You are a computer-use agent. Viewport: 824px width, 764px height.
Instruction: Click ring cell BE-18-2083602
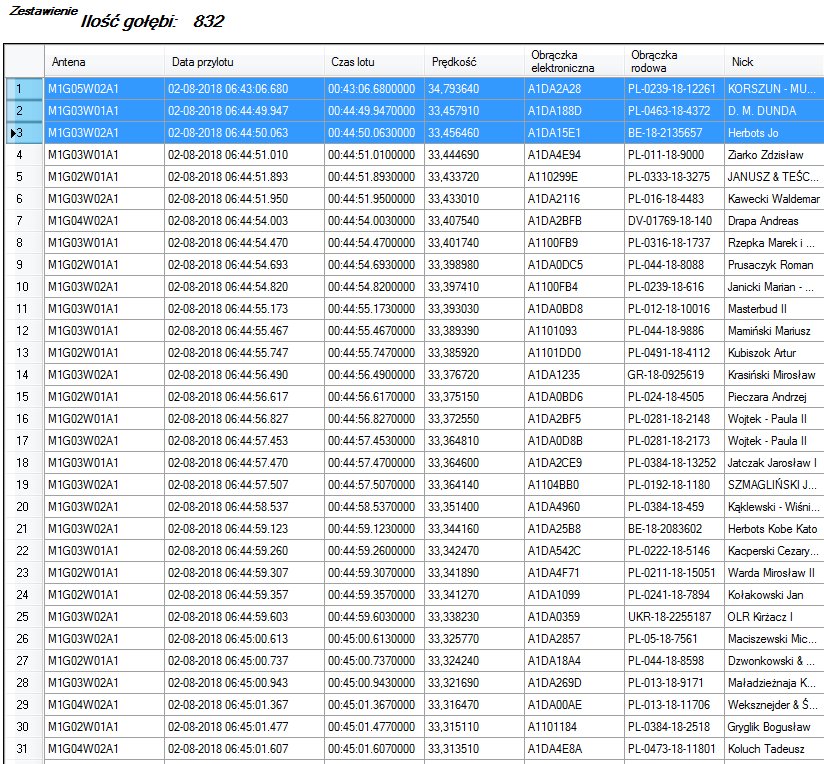(x=674, y=529)
